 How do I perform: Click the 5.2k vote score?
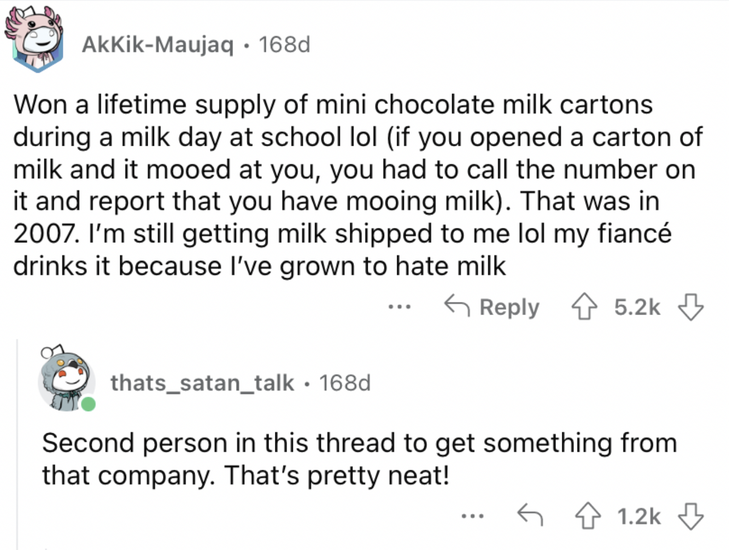tap(634, 307)
